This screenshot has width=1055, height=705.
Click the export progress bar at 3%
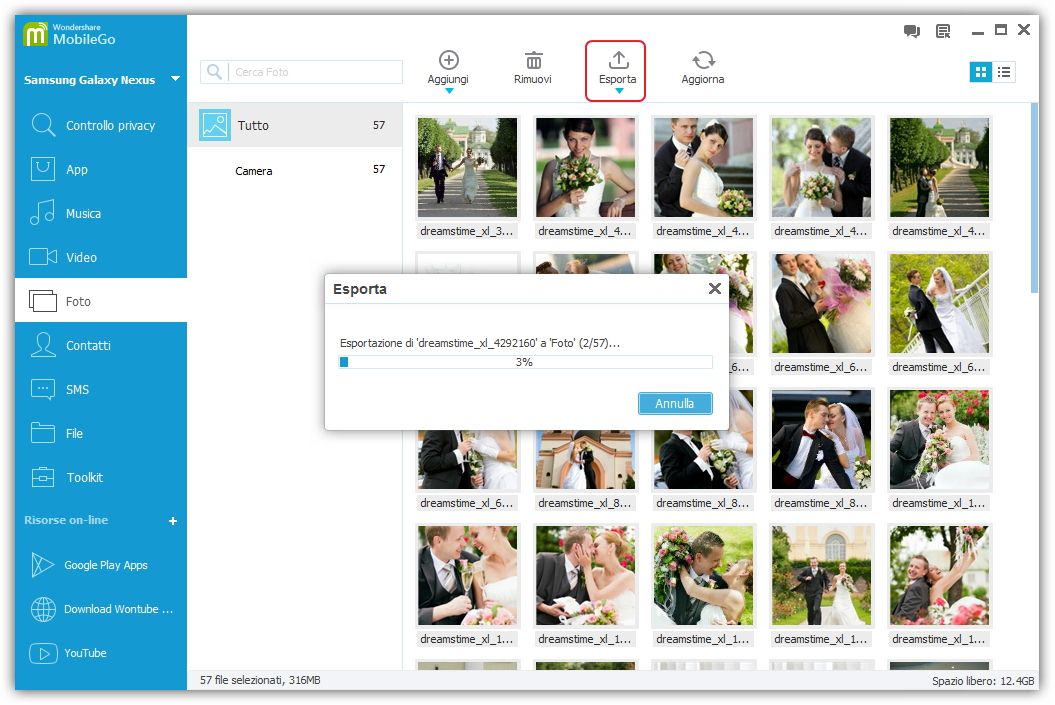pyautogui.click(x=525, y=362)
